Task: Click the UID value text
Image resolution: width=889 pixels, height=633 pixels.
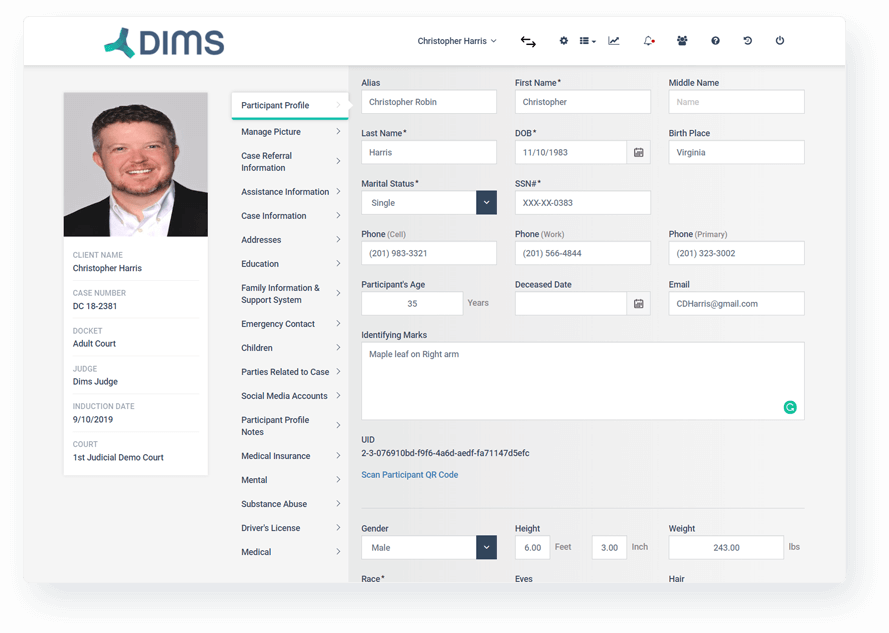Action: (445, 453)
